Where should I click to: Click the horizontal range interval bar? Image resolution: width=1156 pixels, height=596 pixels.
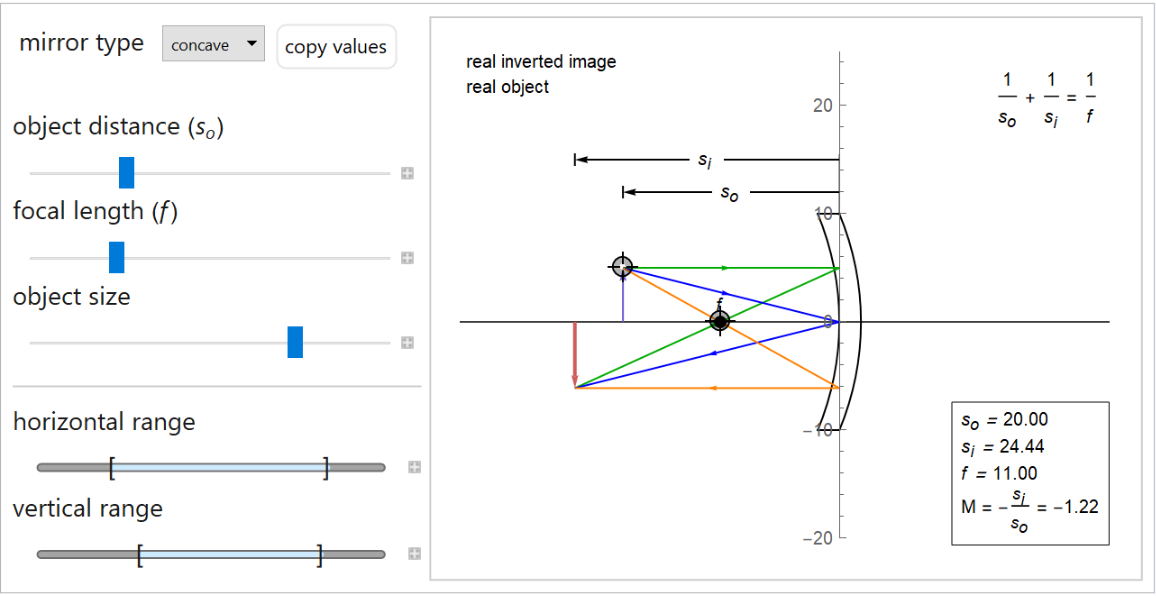click(218, 467)
